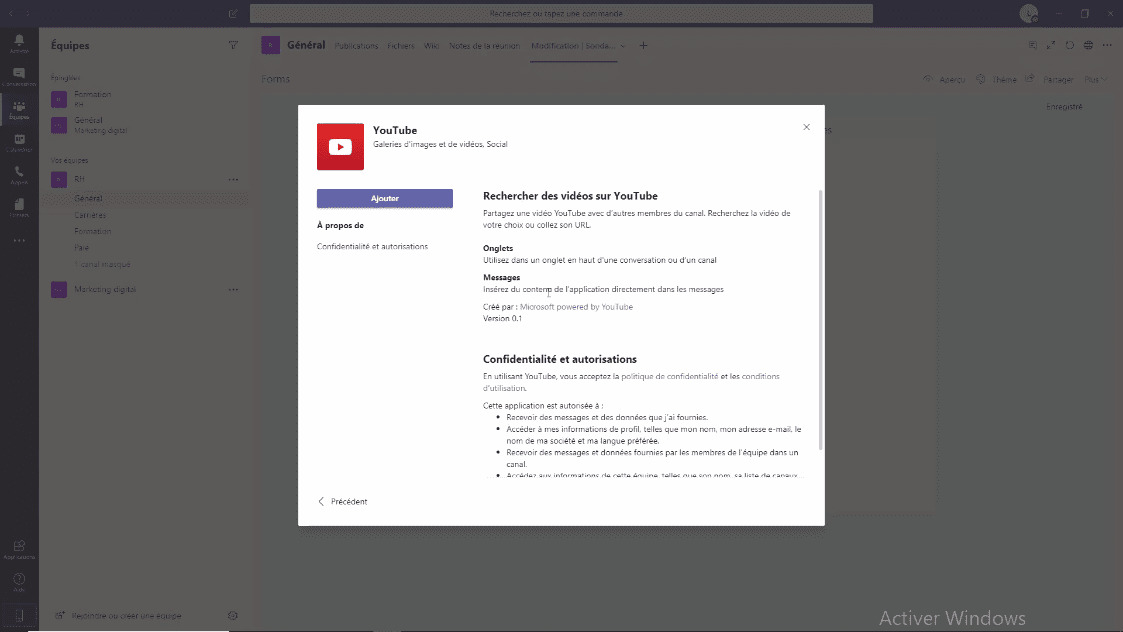This screenshot has height=632, width=1123.
Task: Expand the Plus dropdown in Forms
Action: tap(1095, 80)
